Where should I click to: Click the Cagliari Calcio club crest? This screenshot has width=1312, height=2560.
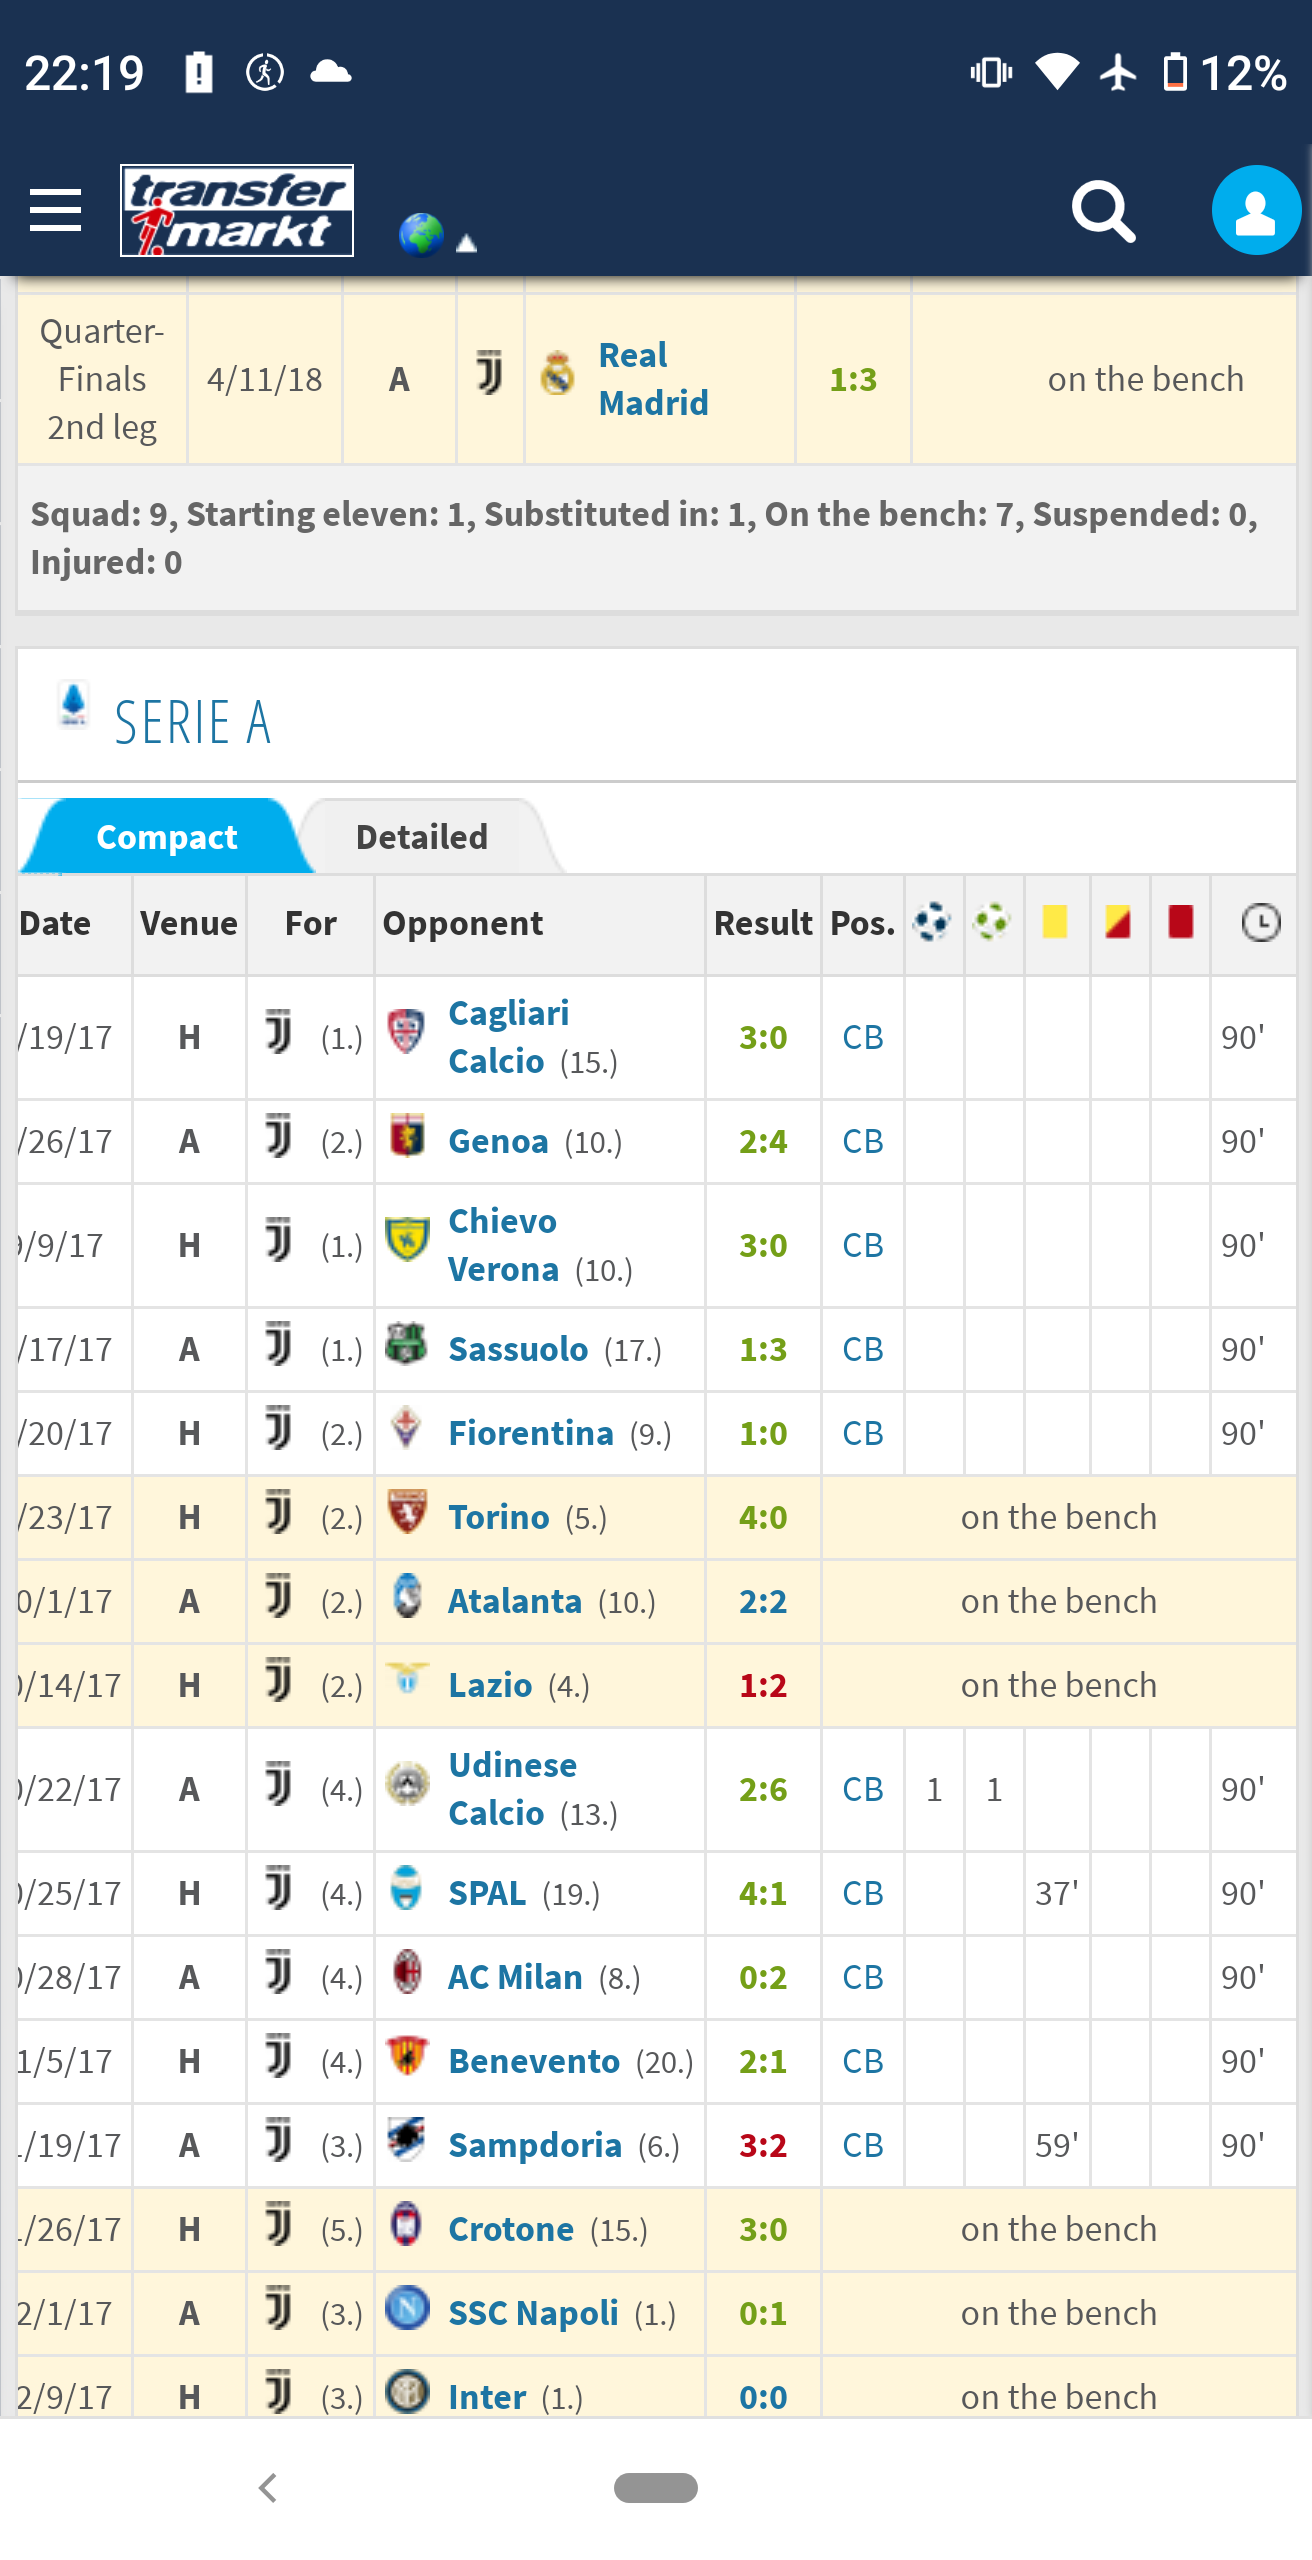(x=406, y=1031)
